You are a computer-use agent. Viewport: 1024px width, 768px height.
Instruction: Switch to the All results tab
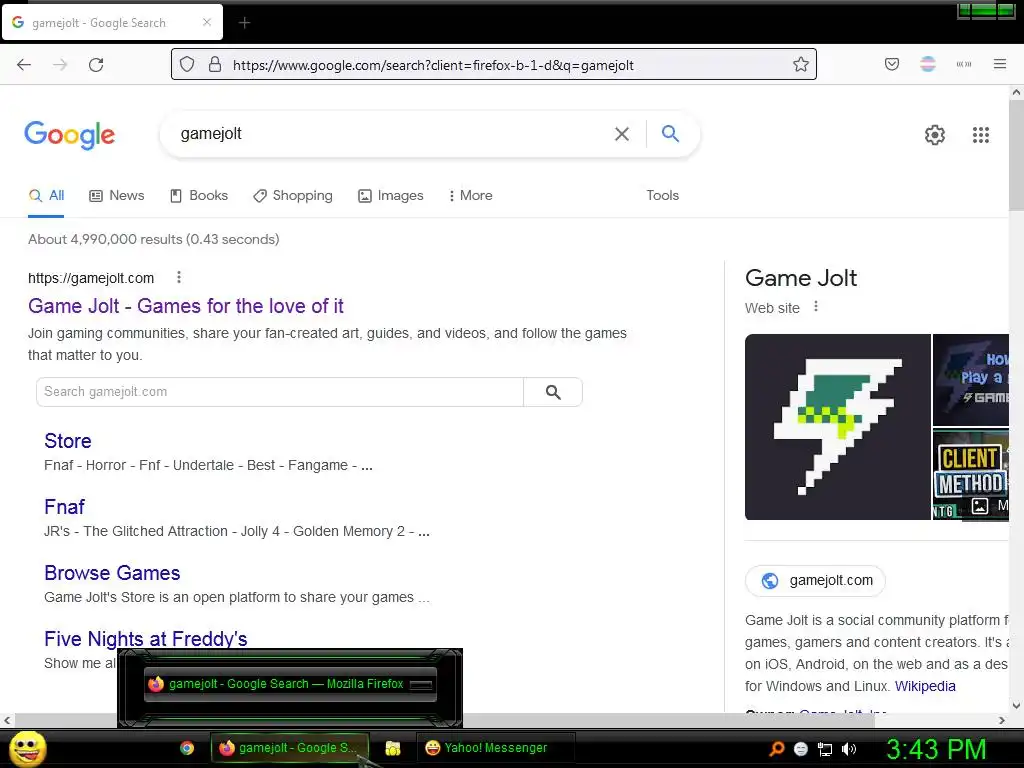click(46, 195)
